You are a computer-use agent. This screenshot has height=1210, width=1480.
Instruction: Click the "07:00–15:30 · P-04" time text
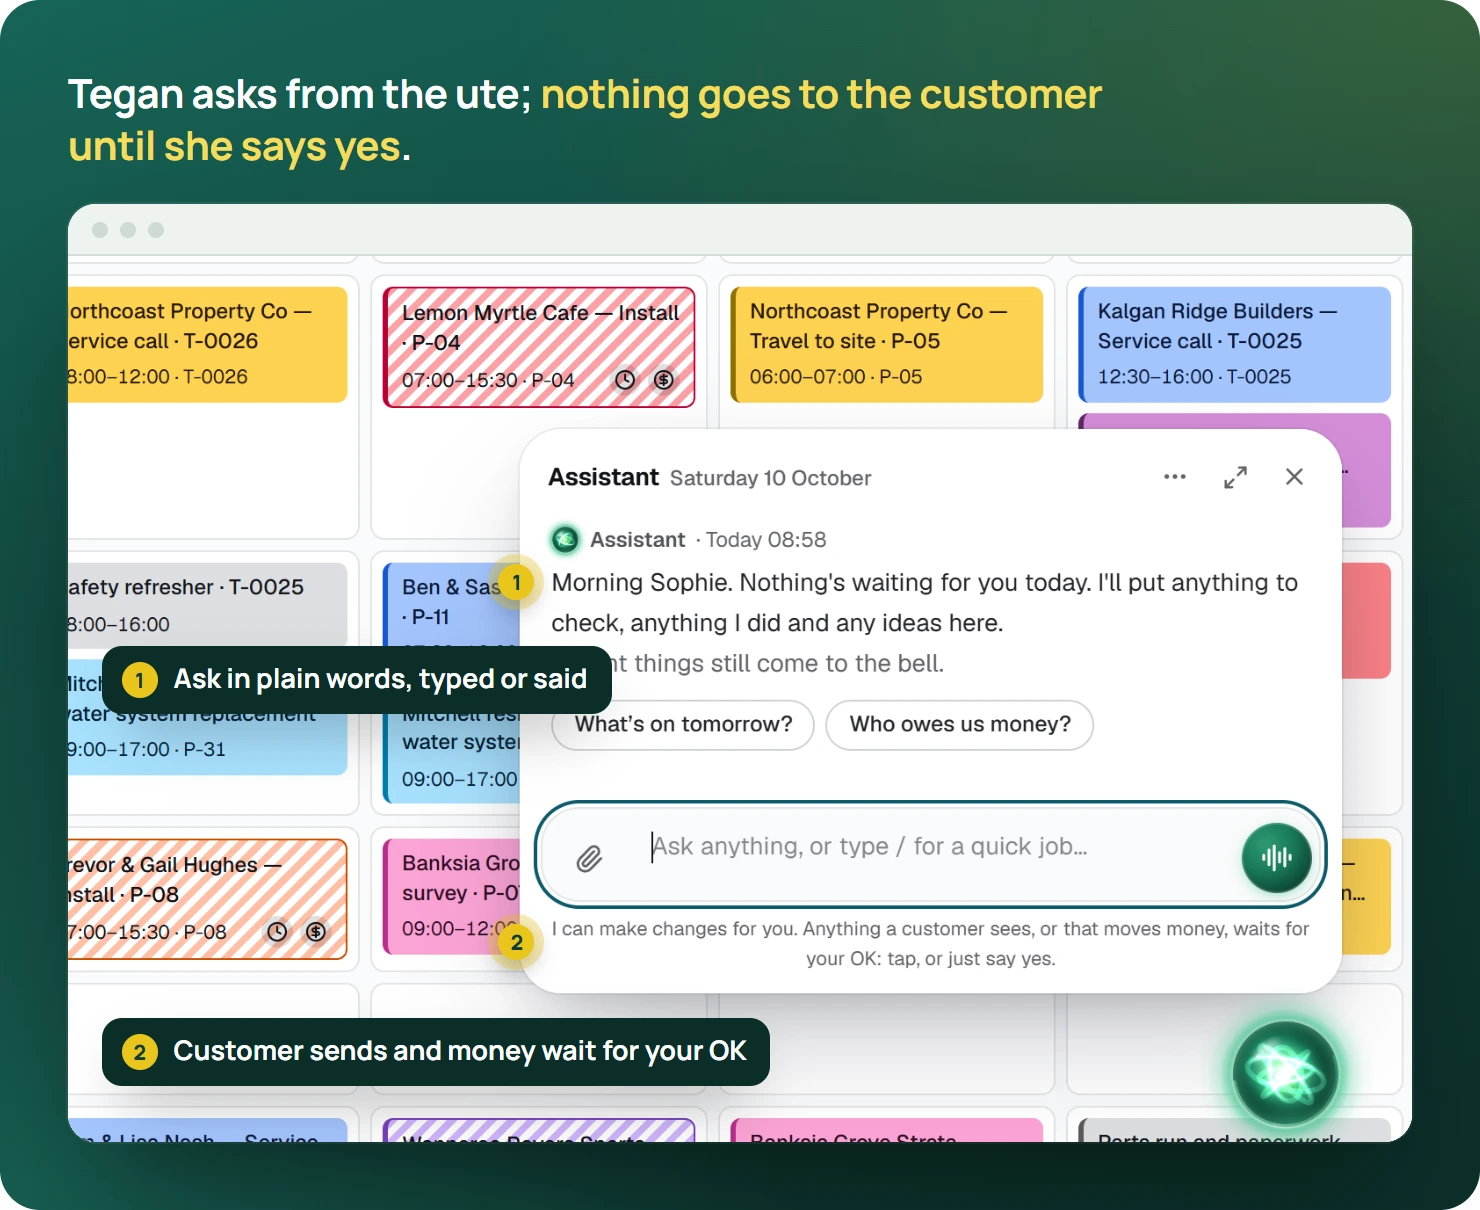488,380
